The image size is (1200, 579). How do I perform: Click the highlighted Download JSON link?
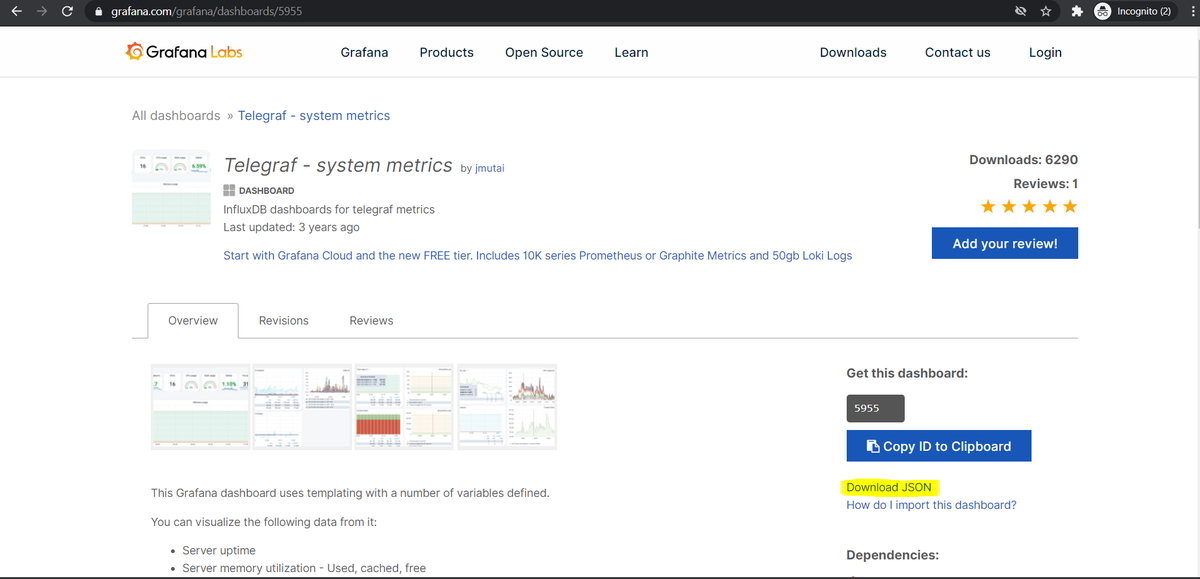pyautogui.click(x=888, y=487)
